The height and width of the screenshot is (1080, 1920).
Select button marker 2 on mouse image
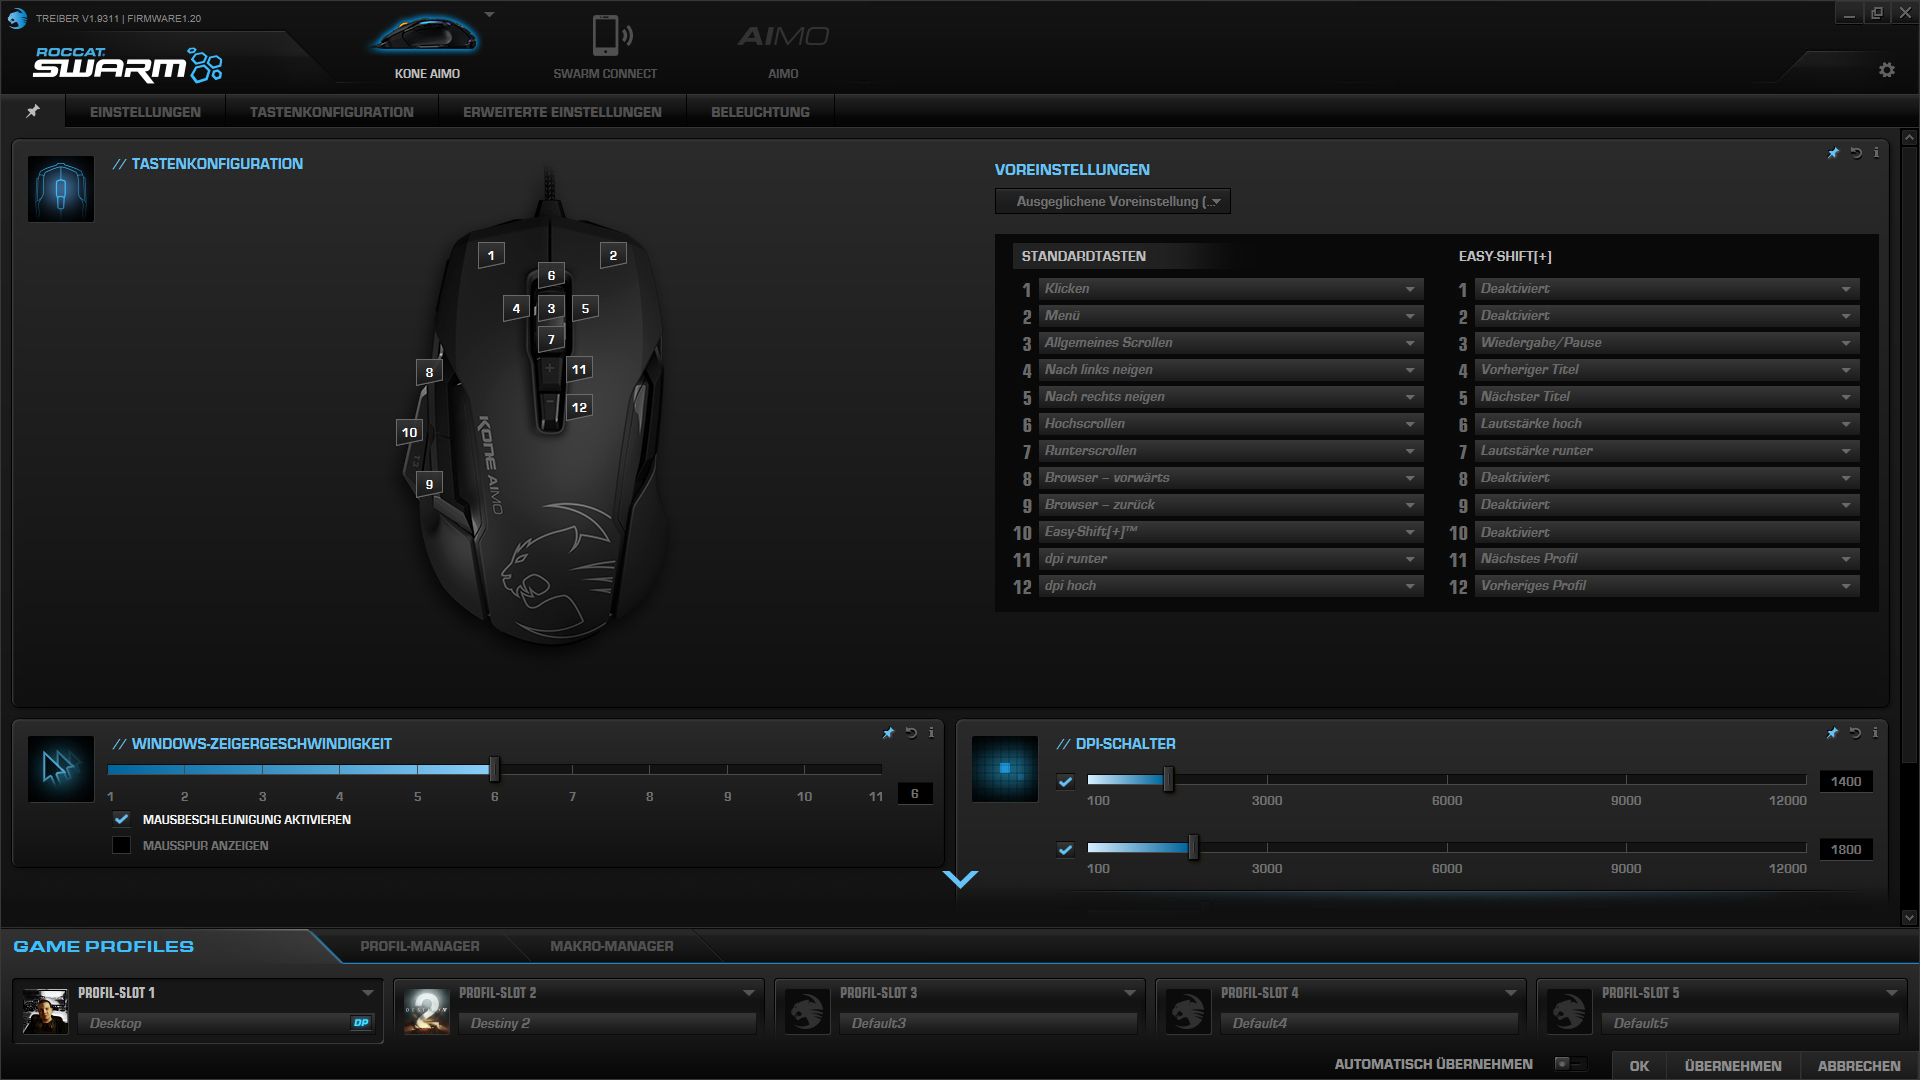(x=613, y=255)
